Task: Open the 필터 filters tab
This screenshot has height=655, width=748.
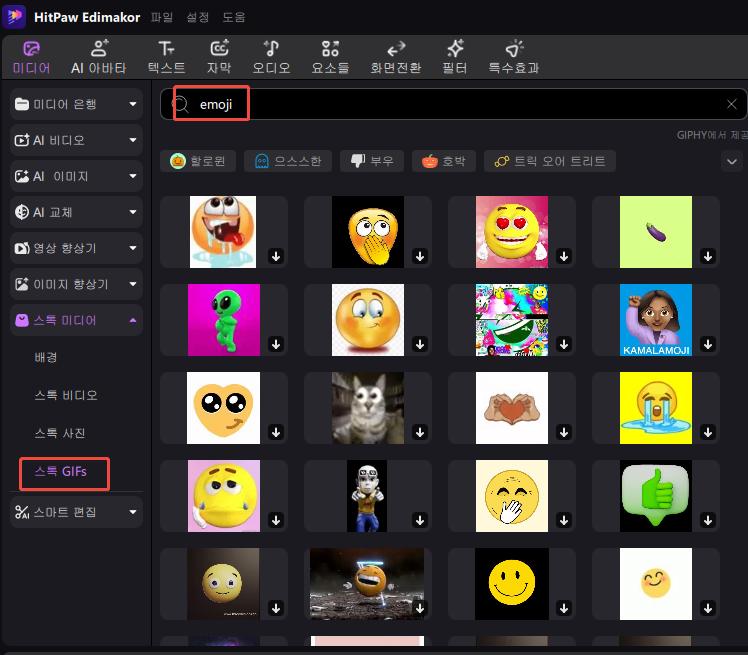Action: click(x=455, y=57)
